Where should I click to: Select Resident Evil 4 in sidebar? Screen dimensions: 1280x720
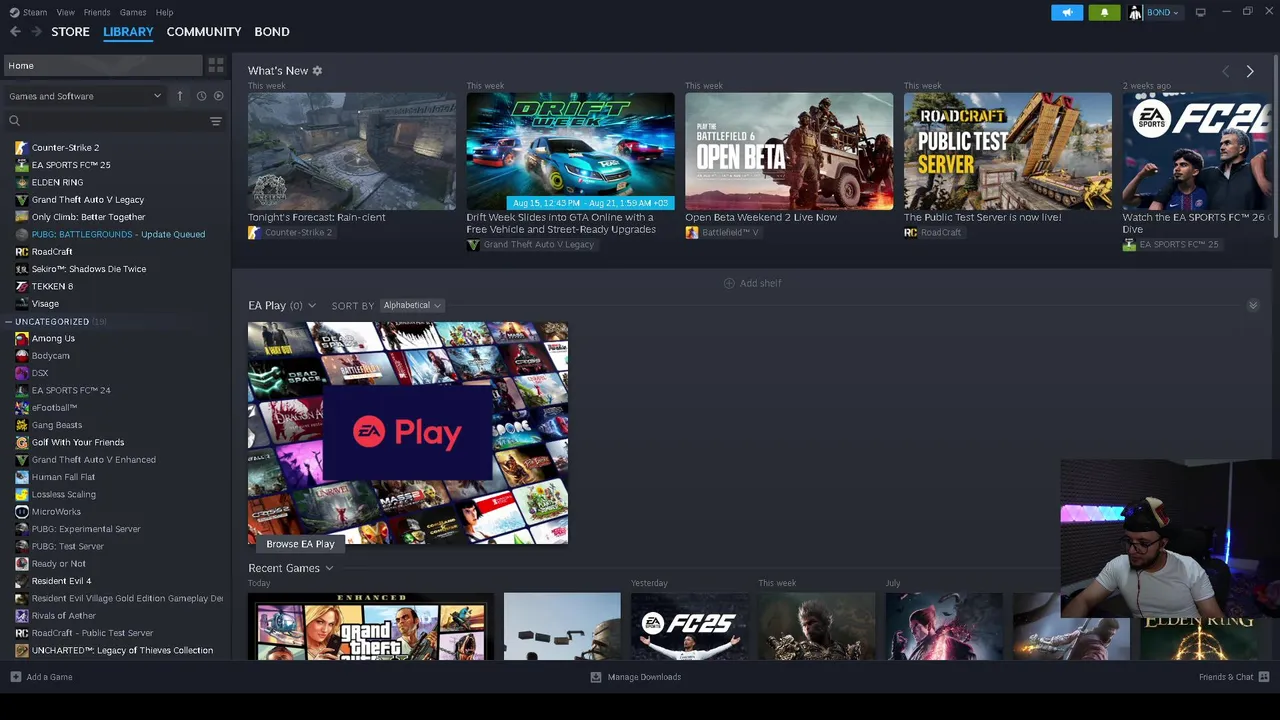click(x=61, y=581)
